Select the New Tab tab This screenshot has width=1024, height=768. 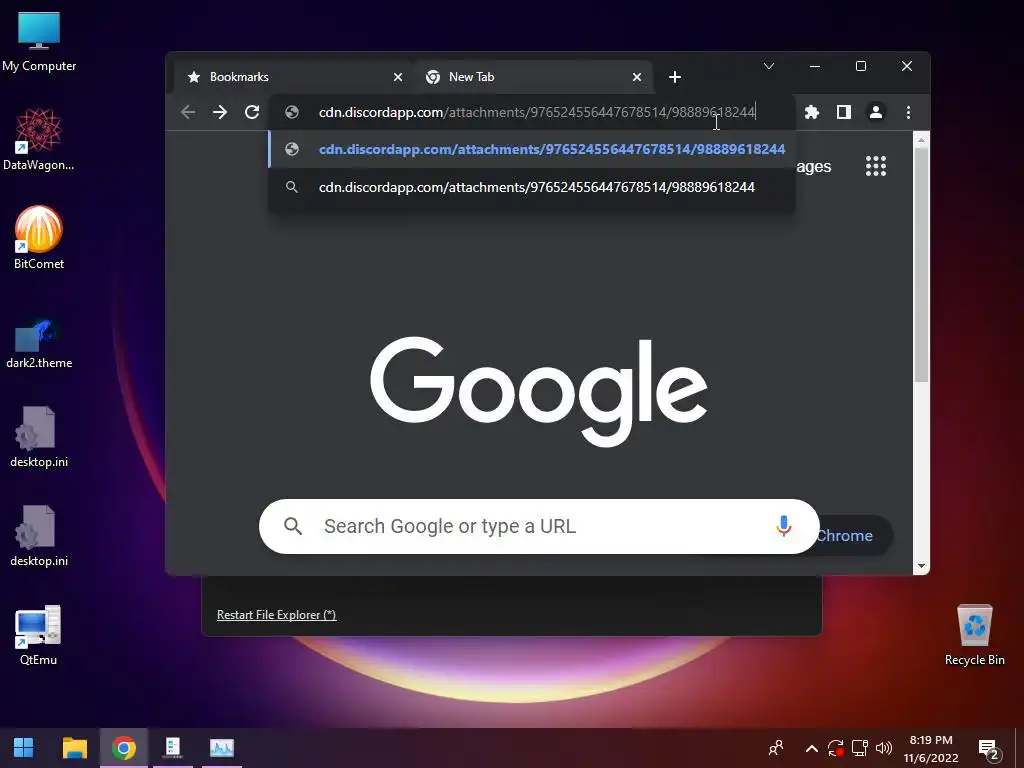point(532,77)
